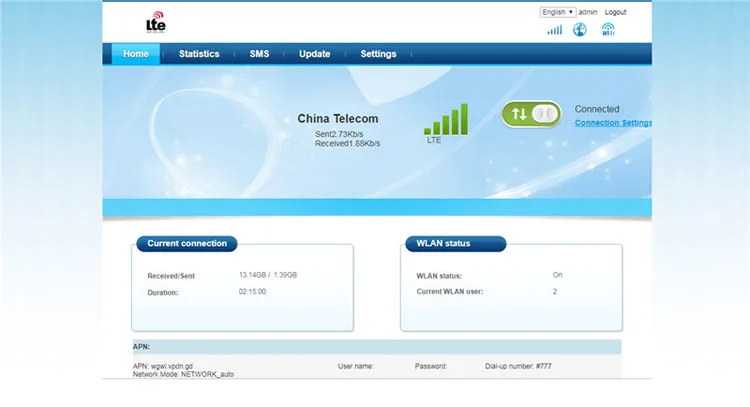The width and height of the screenshot is (750, 407).
Task: Go to the SMS tab
Action: [x=259, y=54]
